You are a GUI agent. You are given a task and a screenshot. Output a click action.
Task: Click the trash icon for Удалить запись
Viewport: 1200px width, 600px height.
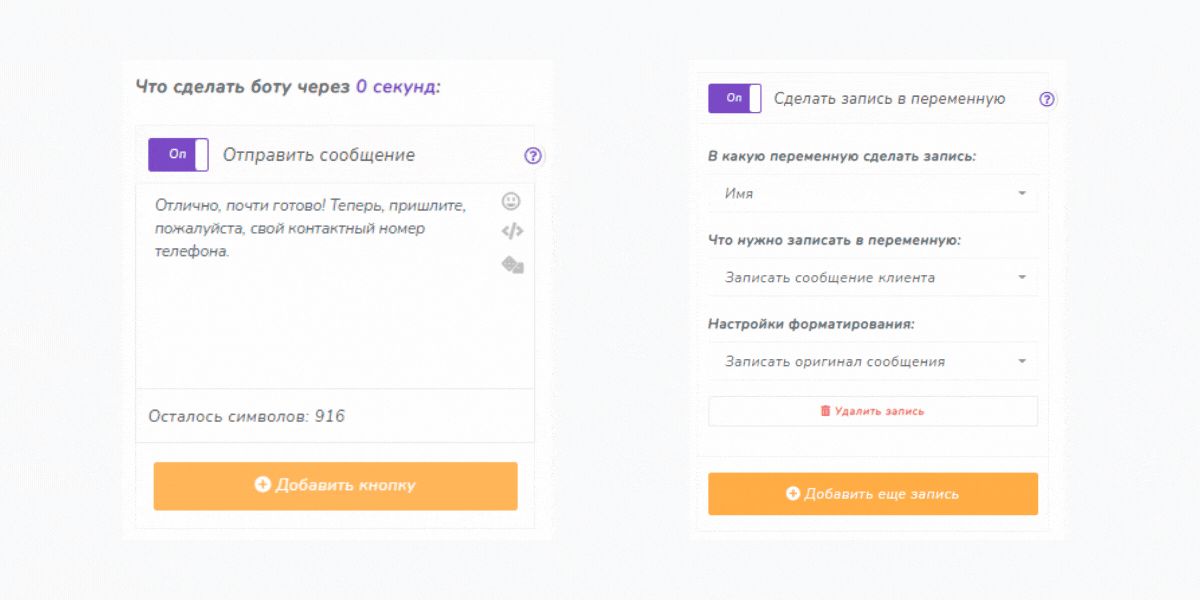825,411
